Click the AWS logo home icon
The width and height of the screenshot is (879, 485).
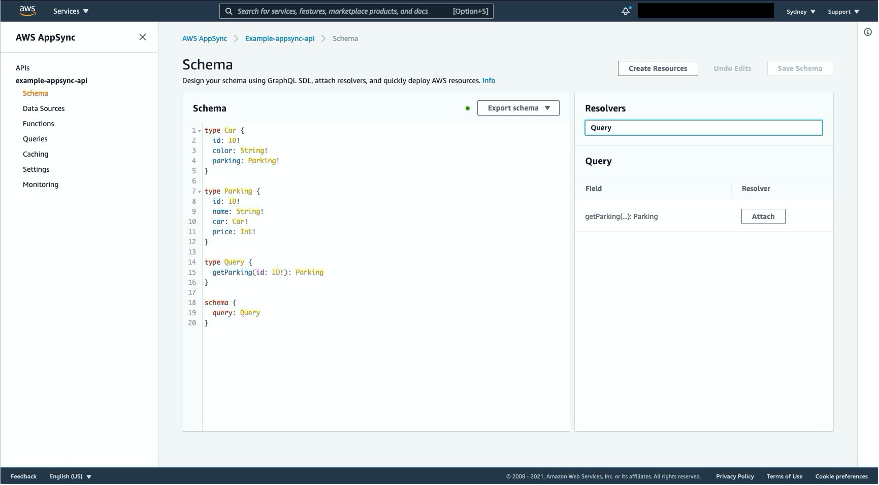pos(27,11)
